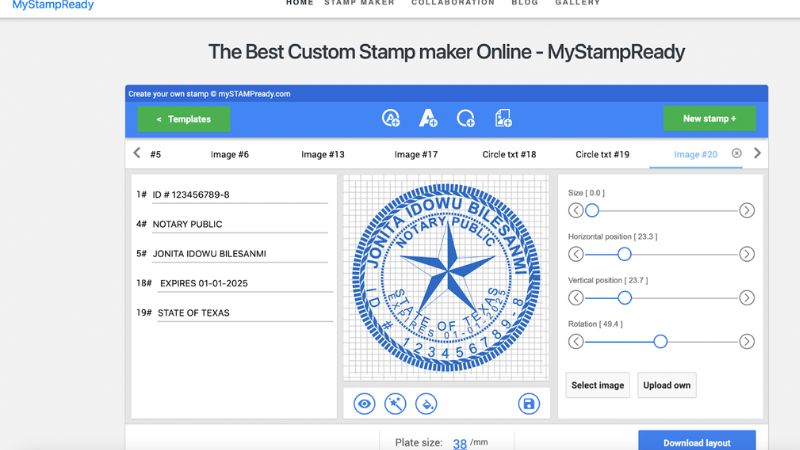The height and width of the screenshot is (450, 800).
Task: Increase Size with right arrow
Action: (747, 210)
